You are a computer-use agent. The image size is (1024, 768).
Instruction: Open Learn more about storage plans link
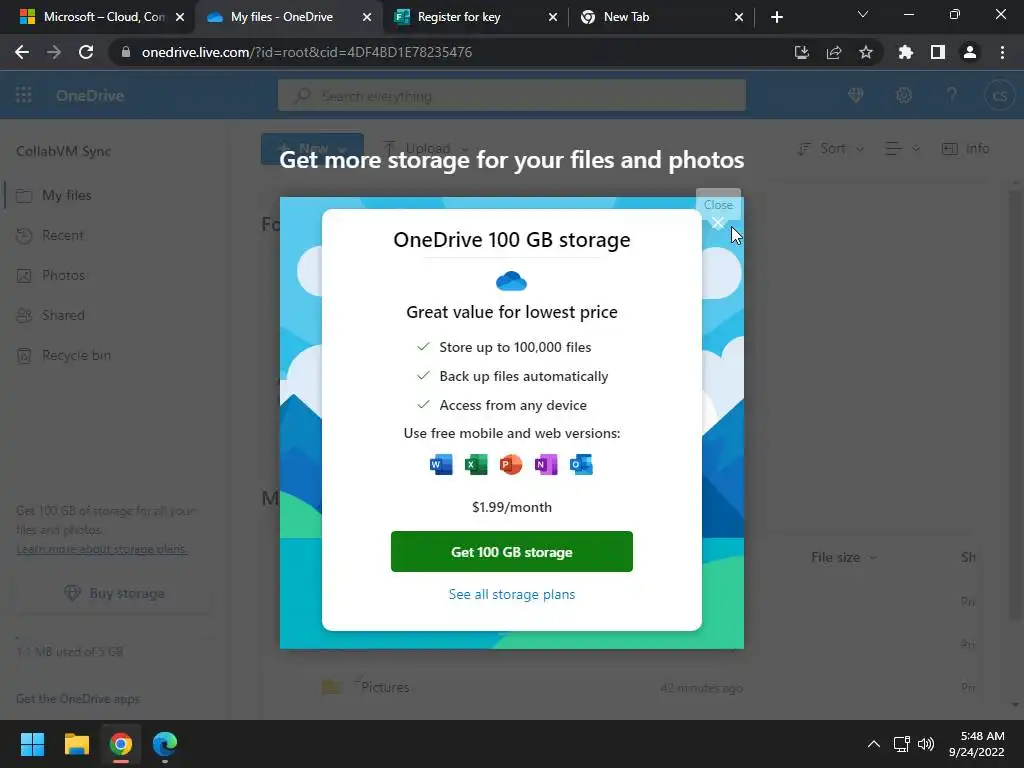click(102, 549)
